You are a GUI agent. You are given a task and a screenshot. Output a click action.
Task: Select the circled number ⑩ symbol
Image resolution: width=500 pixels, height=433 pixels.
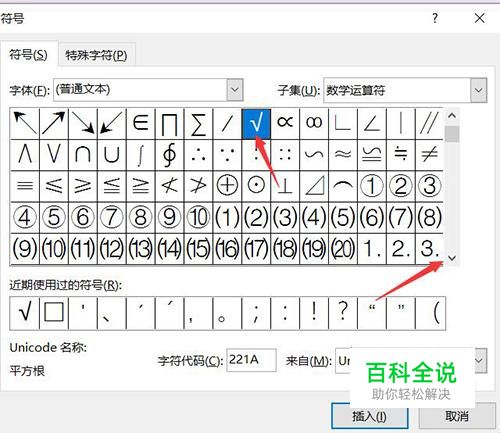coord(198,217)
